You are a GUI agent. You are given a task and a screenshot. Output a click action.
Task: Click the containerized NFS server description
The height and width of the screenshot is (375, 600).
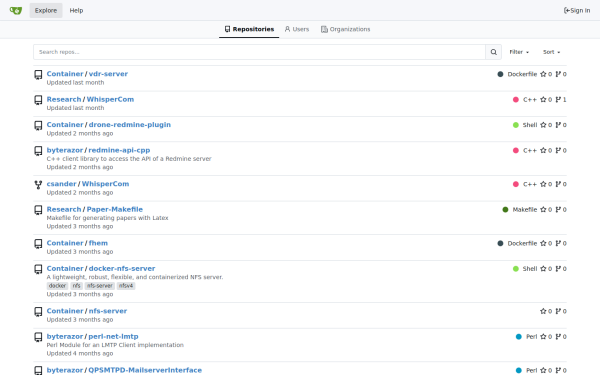tap(135, 277)
